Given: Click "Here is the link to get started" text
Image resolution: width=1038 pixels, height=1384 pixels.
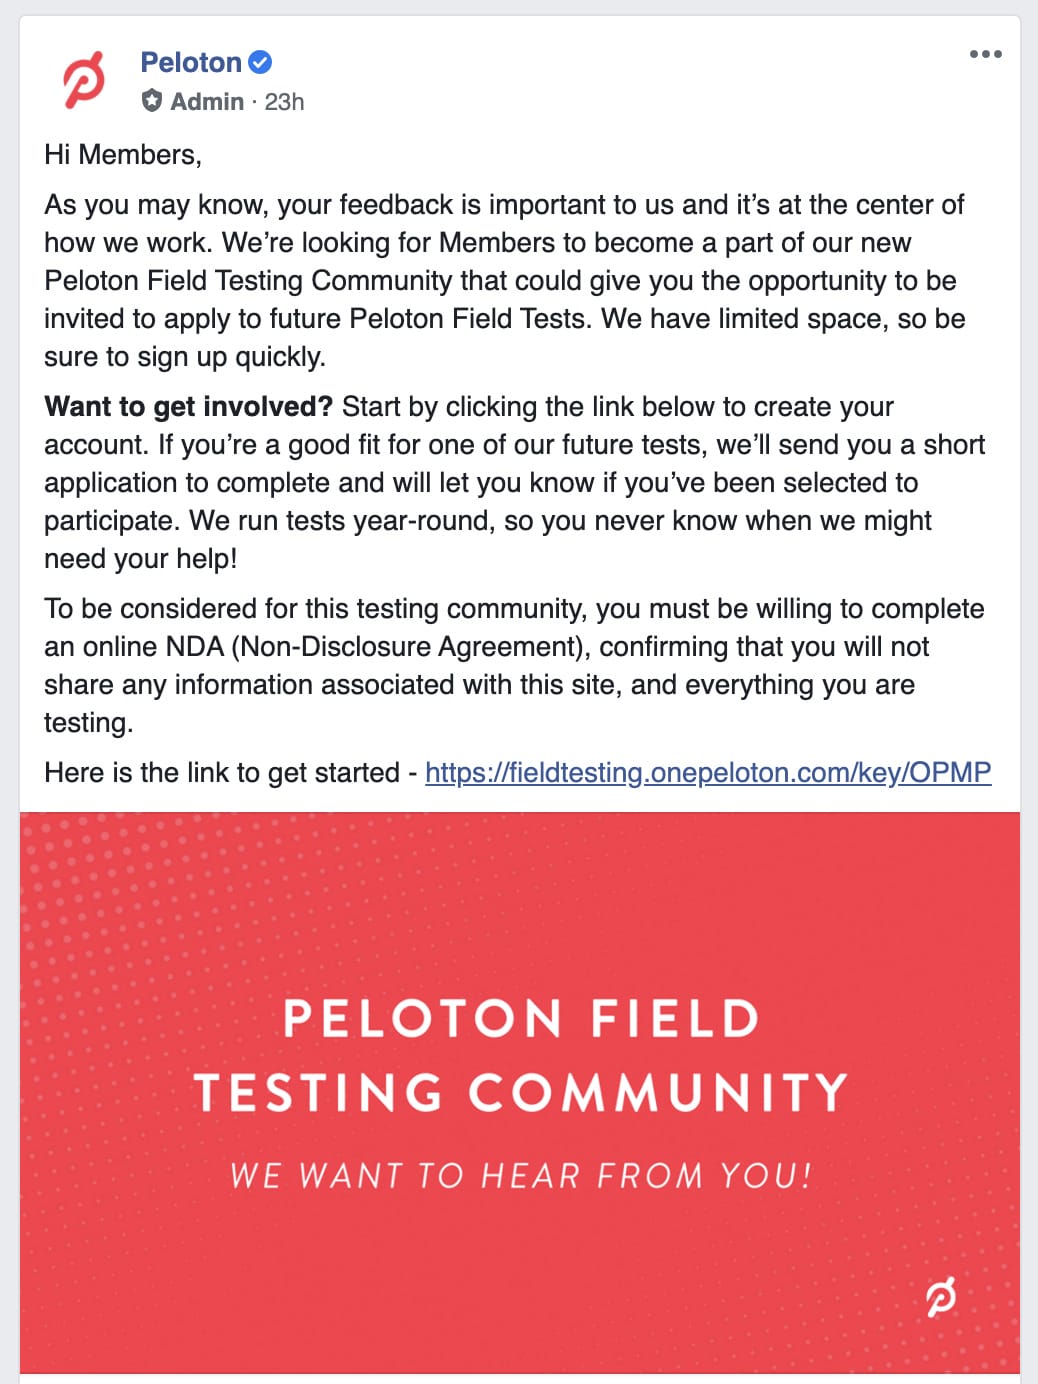Looking at the screenshot, I should tap(222, 773).
